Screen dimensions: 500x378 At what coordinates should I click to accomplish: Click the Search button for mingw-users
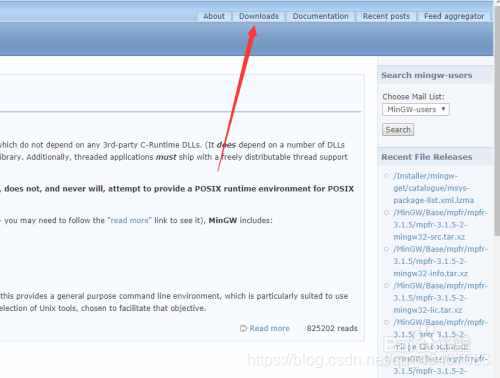pos(398,129)
